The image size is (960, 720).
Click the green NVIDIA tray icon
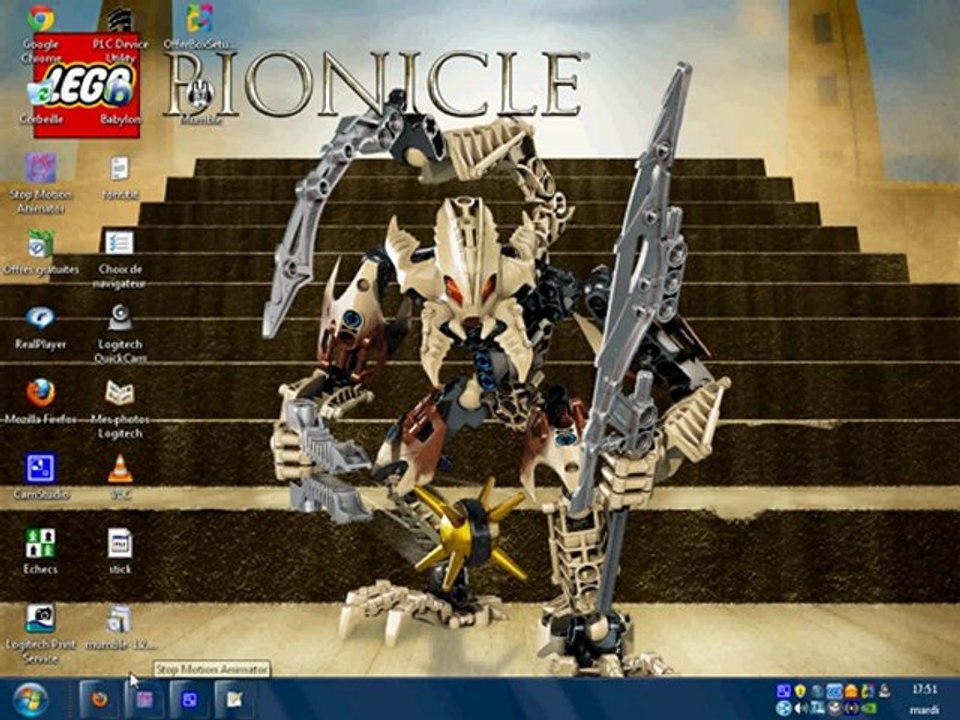point(869,708)
